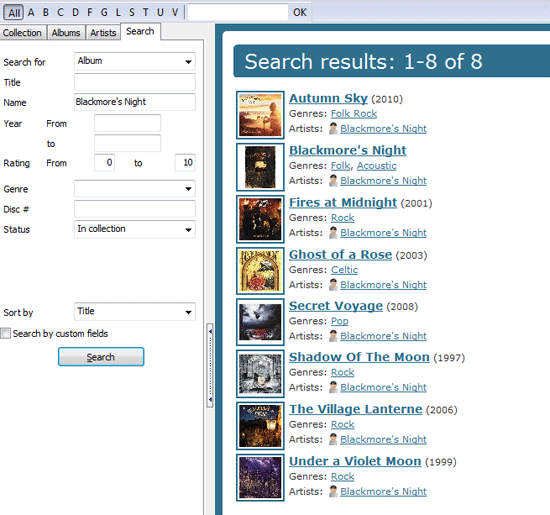Click the Title input field

pyautogui.click(x=135, y=82)
